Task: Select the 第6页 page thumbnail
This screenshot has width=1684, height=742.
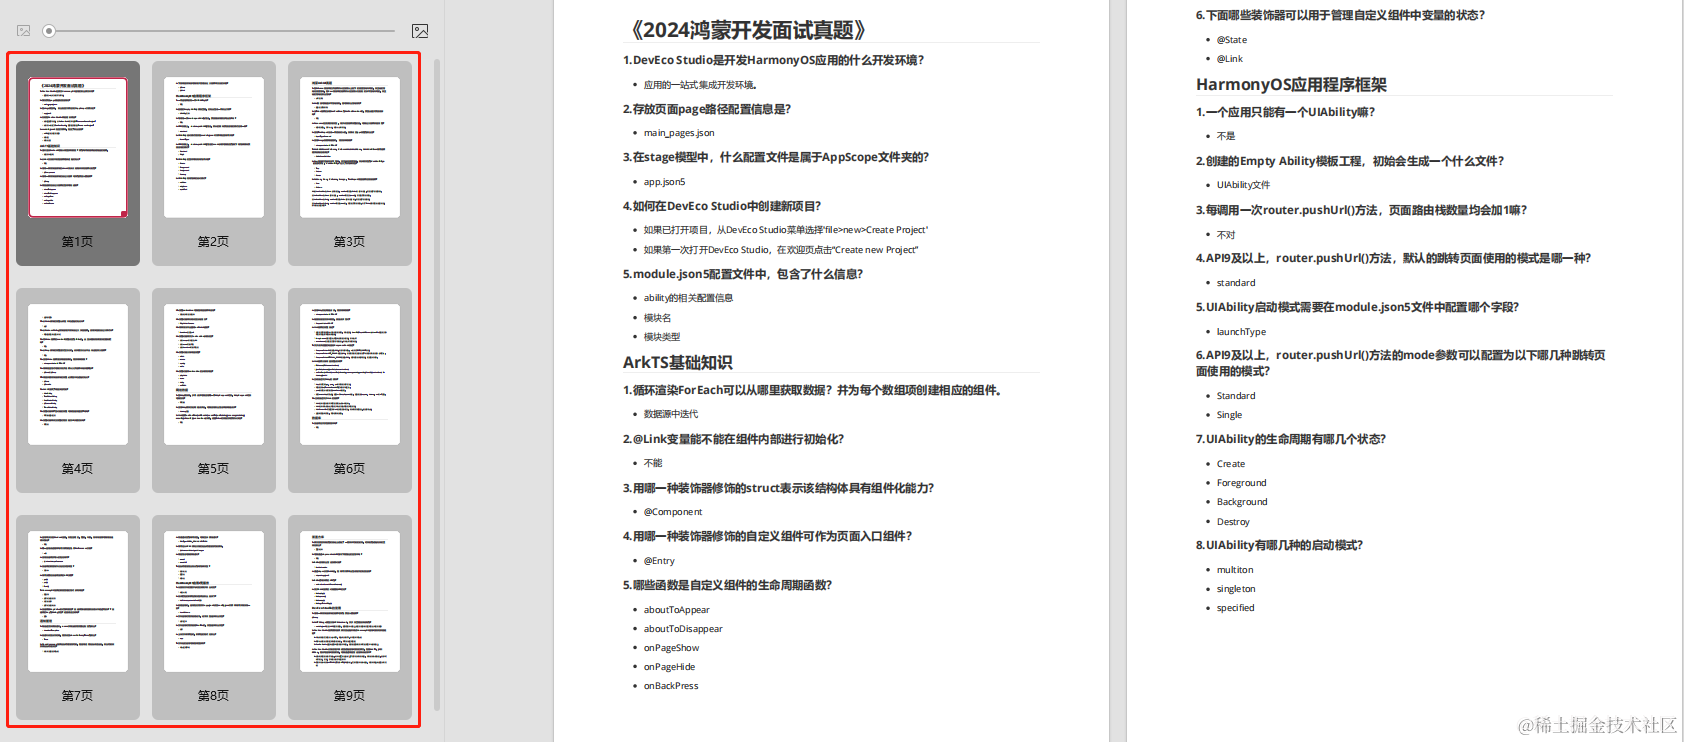Action: pyautogui.click(x=350, y=390)
